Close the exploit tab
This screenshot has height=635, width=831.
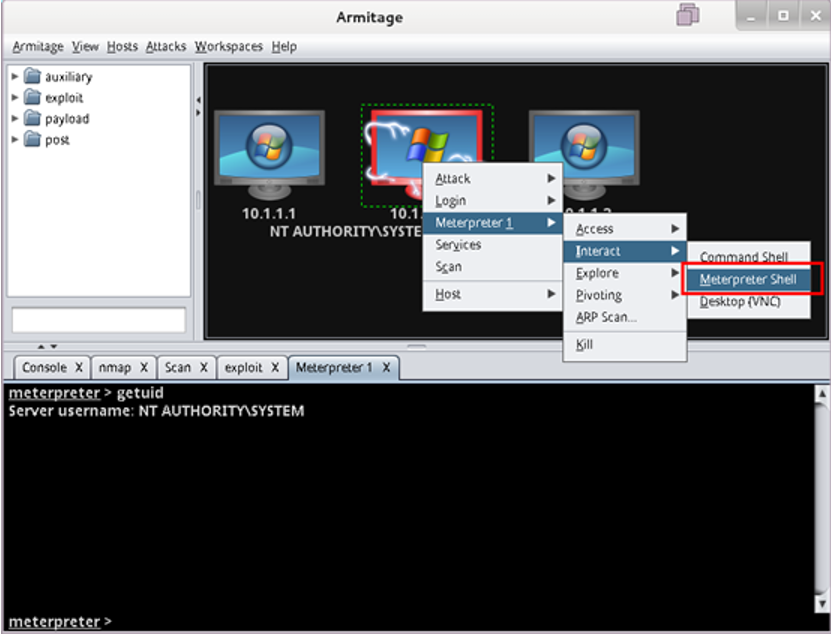(x=275, y=367)
